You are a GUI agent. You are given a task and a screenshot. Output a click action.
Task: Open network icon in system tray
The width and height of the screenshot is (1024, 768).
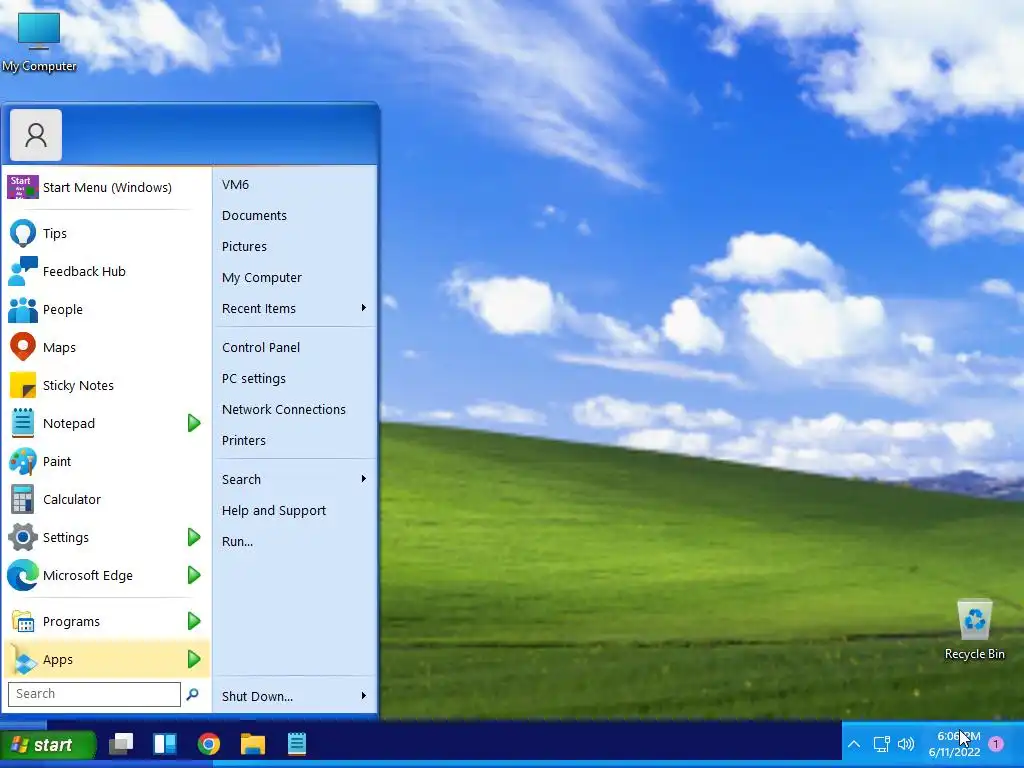pyautogui.click(x=882, y=744)
